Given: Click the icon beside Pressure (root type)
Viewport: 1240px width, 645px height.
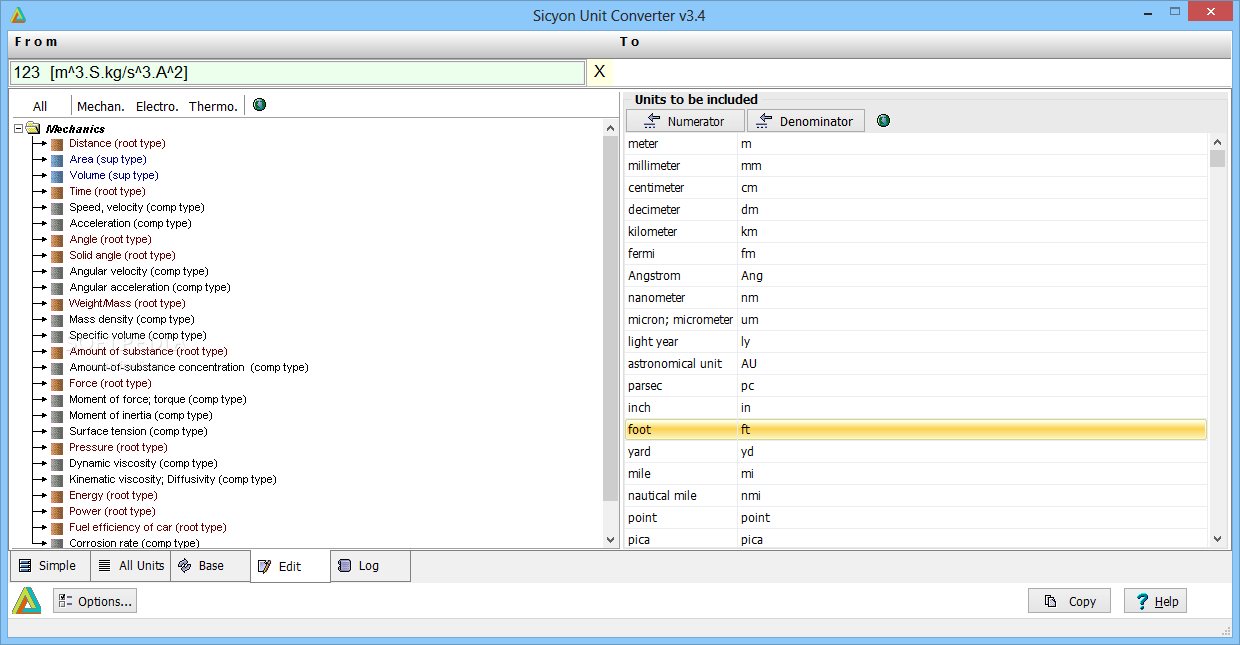Looking at the screenshot, I should coord(57,448).
